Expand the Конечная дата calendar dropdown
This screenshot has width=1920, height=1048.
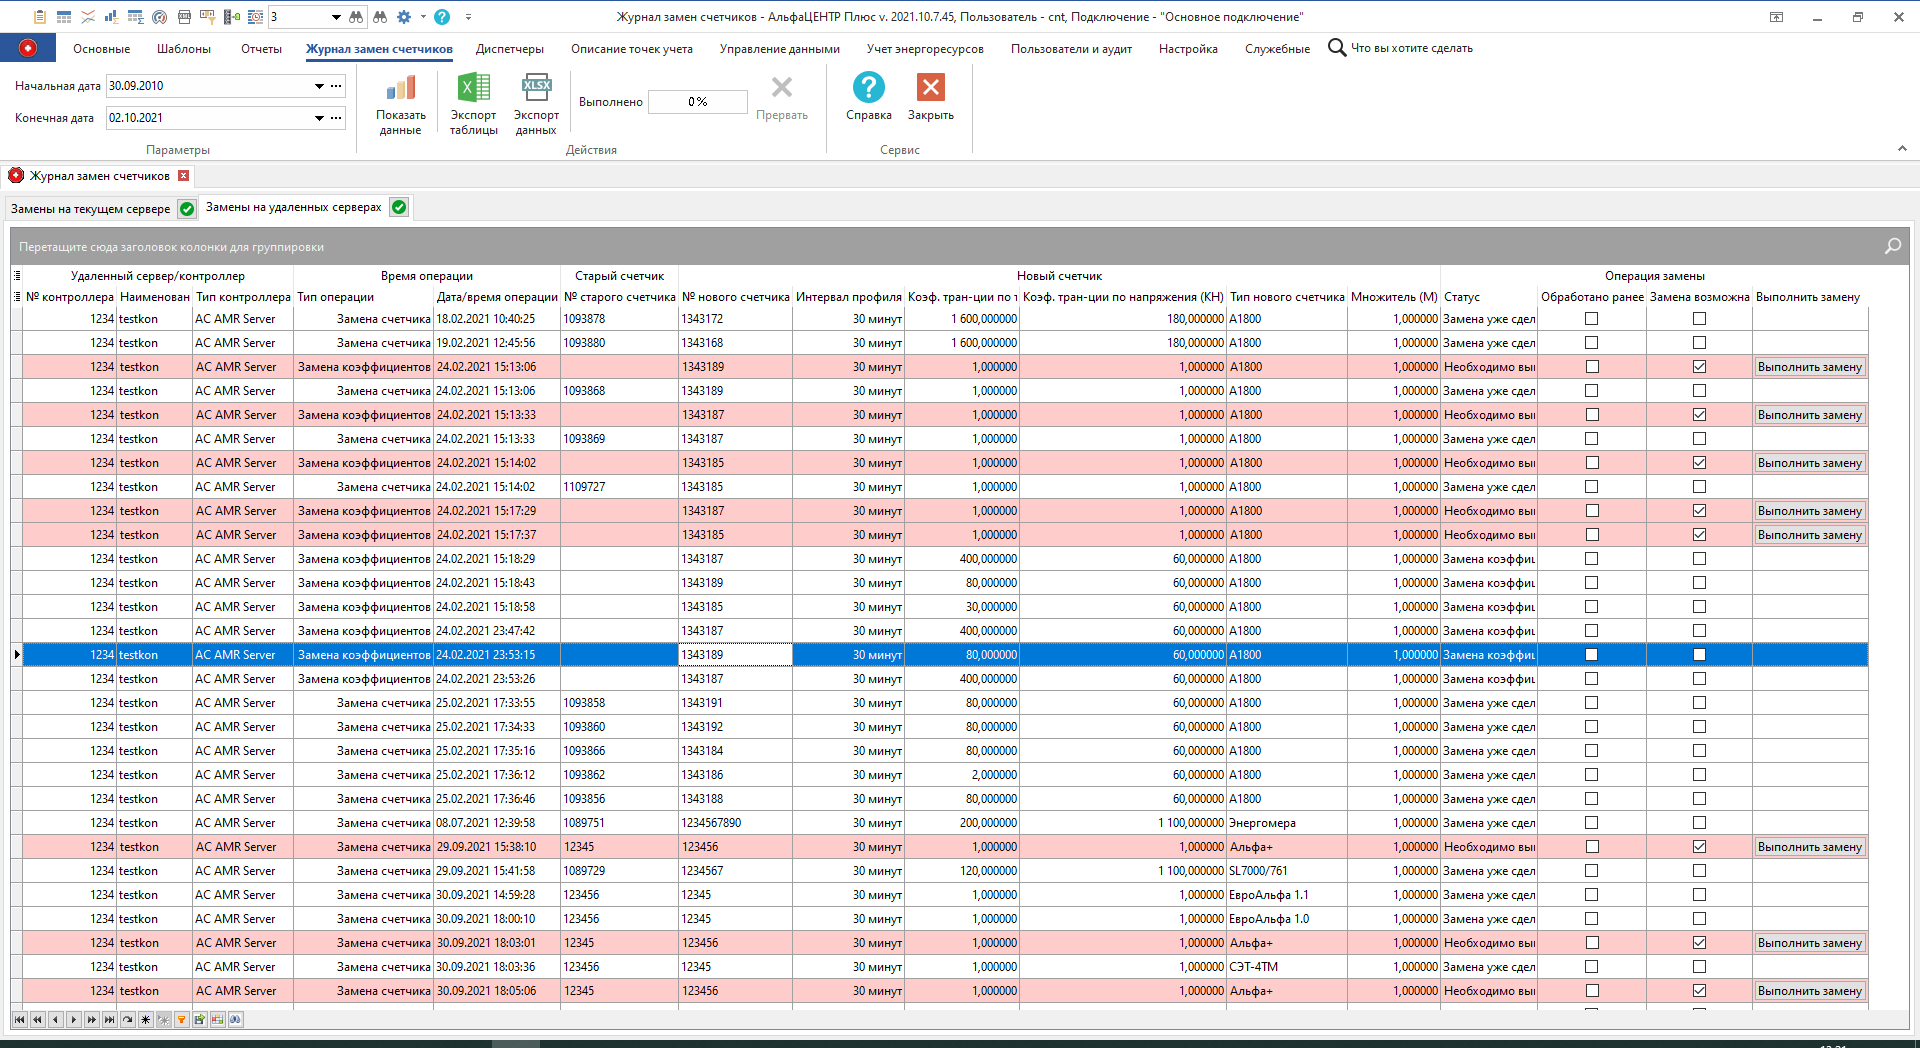coord(317,118)
